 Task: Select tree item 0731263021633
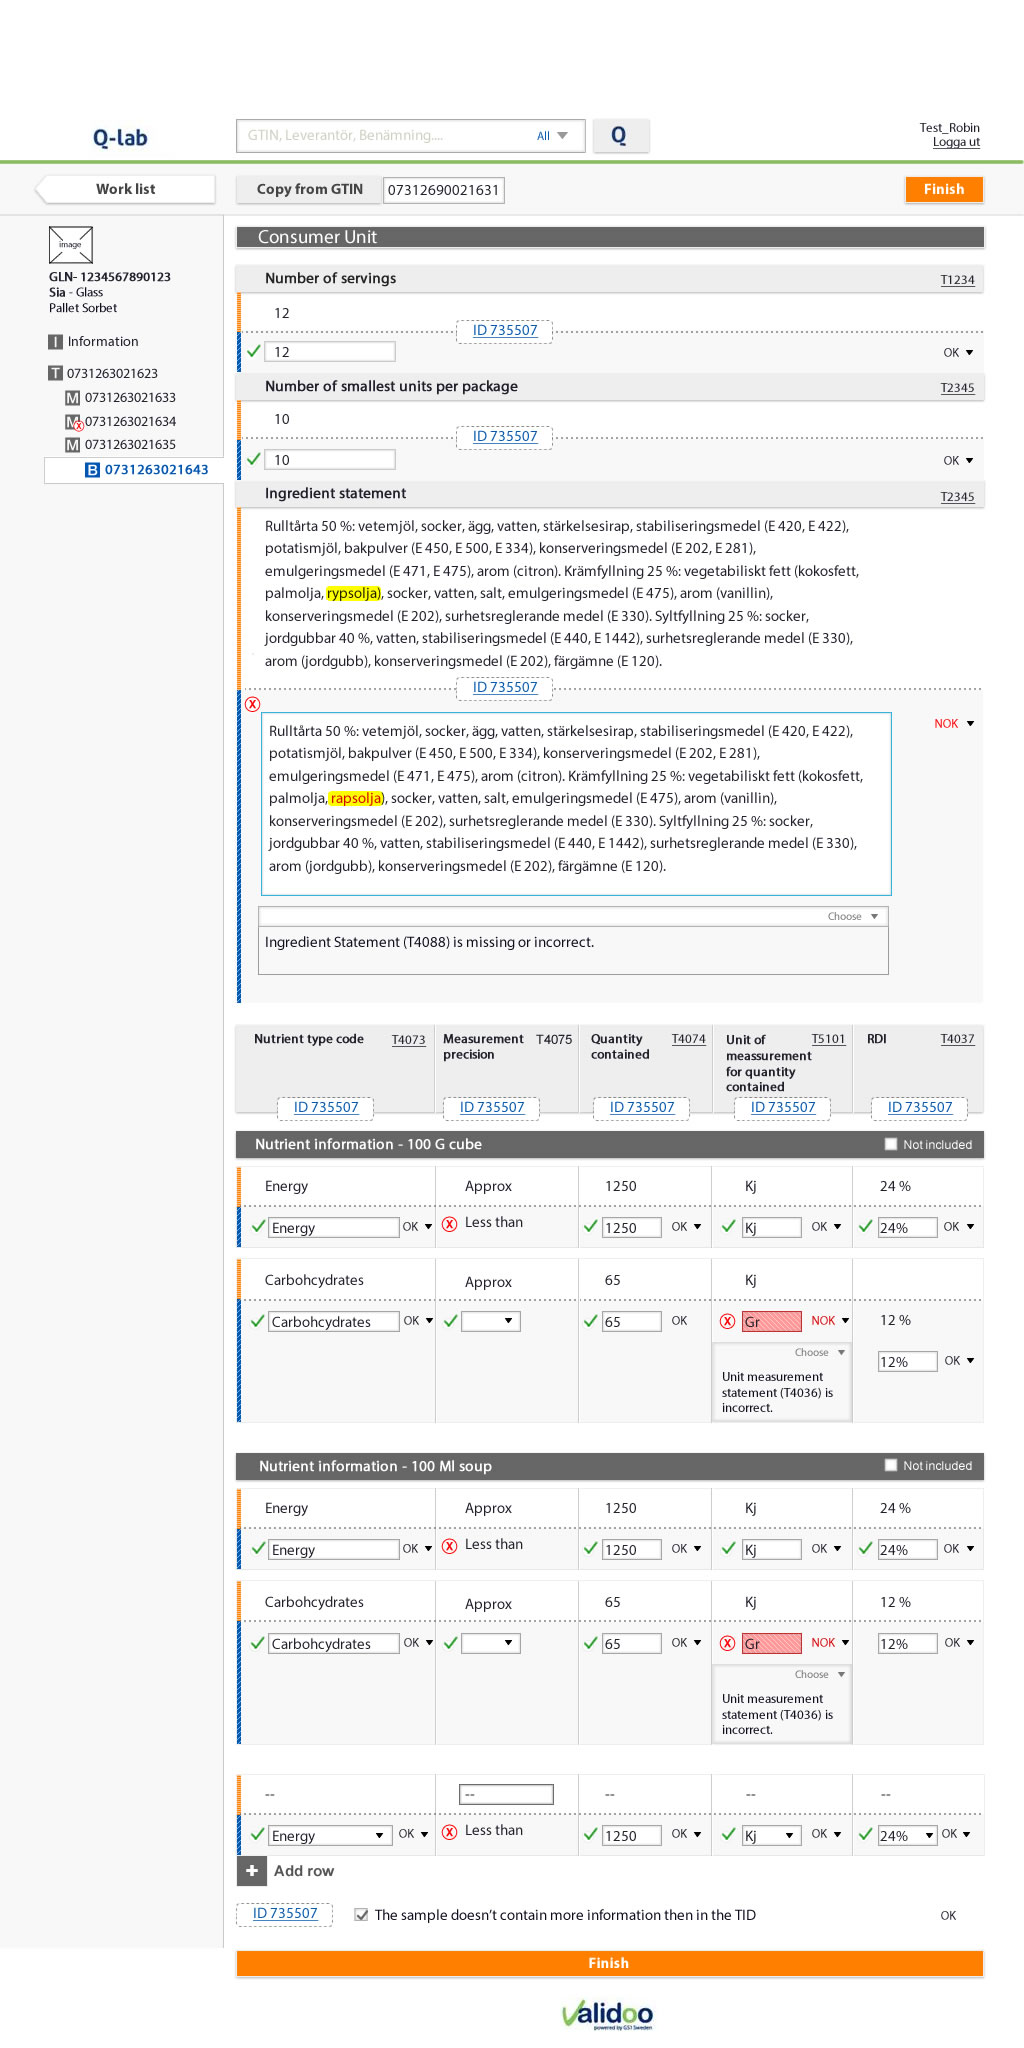coord(130,398)
